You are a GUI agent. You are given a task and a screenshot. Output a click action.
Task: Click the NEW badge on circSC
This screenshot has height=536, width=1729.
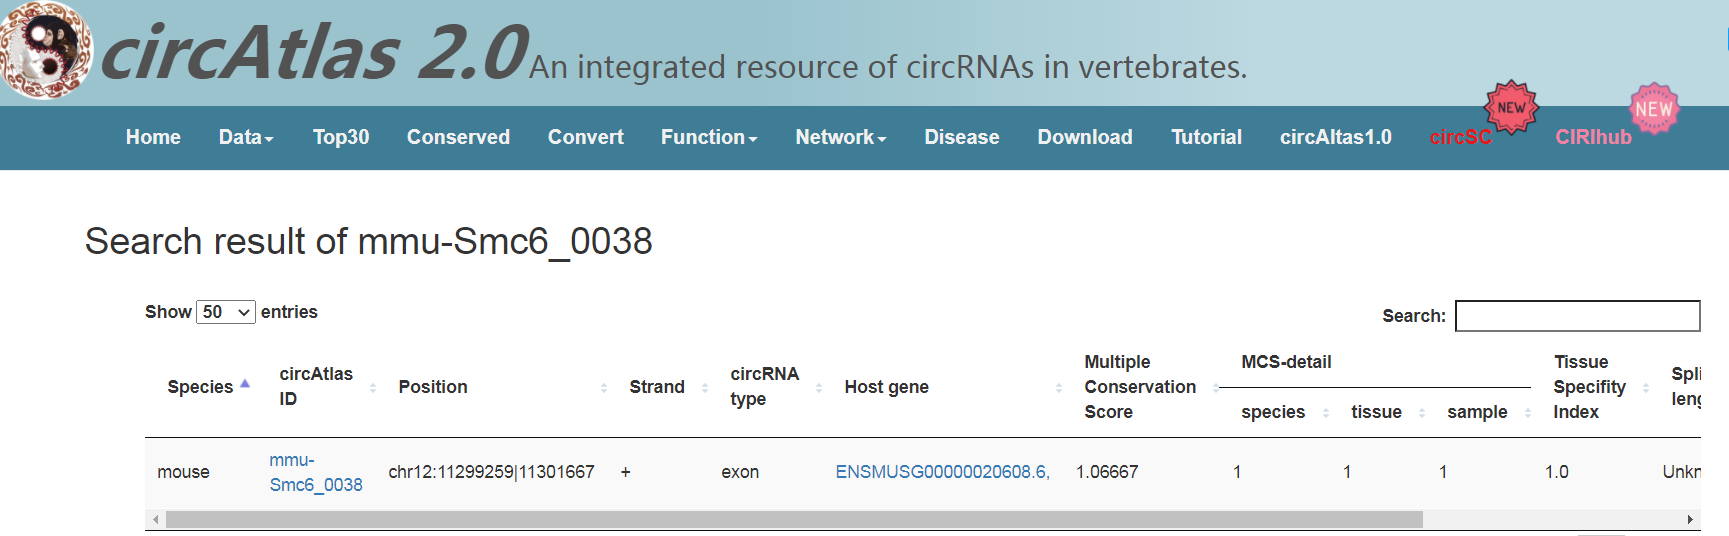(x=1511, y=107)
